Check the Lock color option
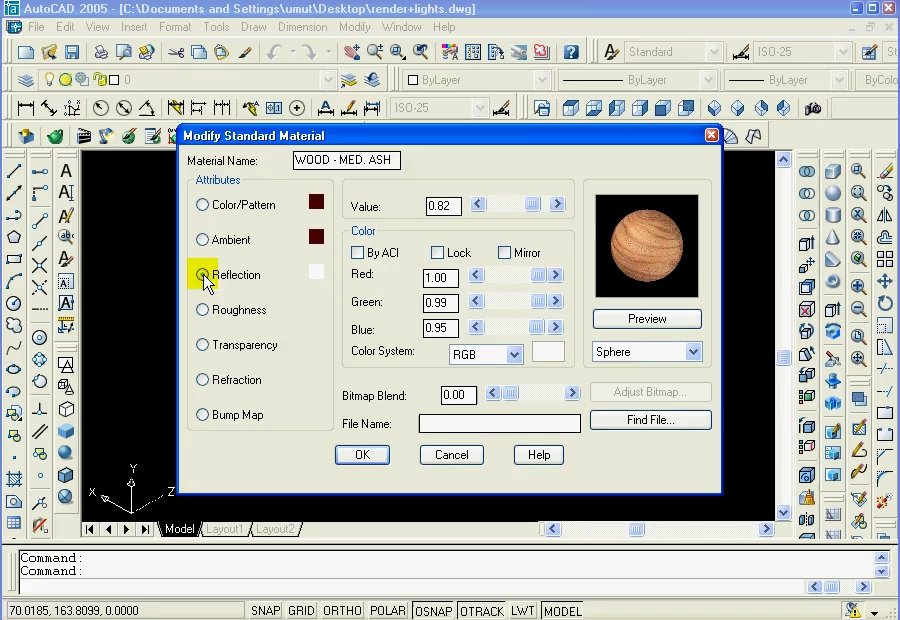The width and height of the screenshot is (900, 620). coord(437,253)
